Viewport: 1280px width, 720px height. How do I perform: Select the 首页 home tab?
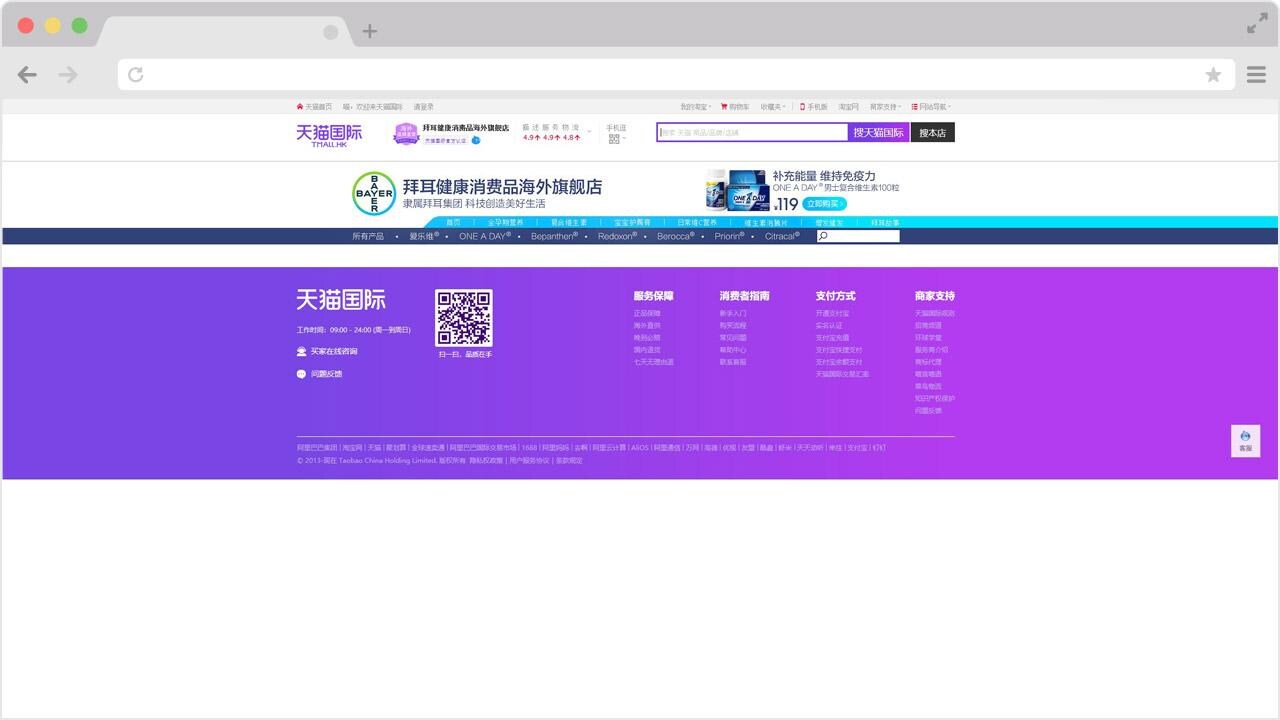point(453,223)
